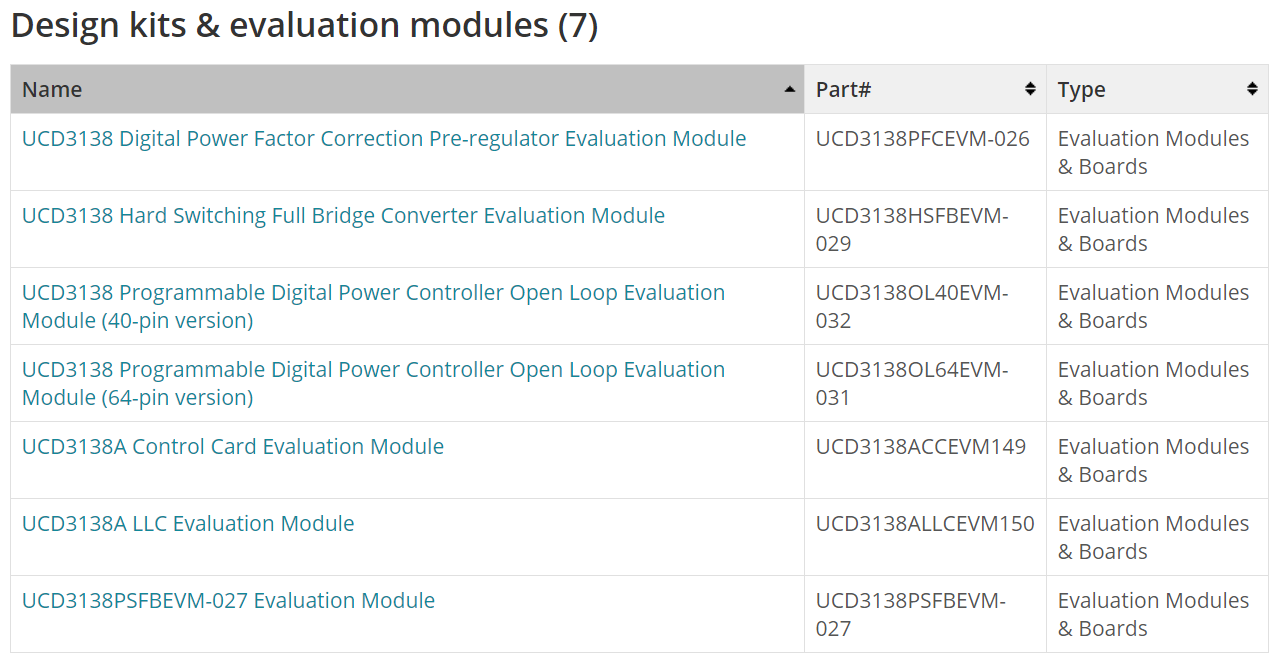Click the Type column sort arrows icon
The height and width of the screenshot is (668, 1284).
(x=1252, y=89)
